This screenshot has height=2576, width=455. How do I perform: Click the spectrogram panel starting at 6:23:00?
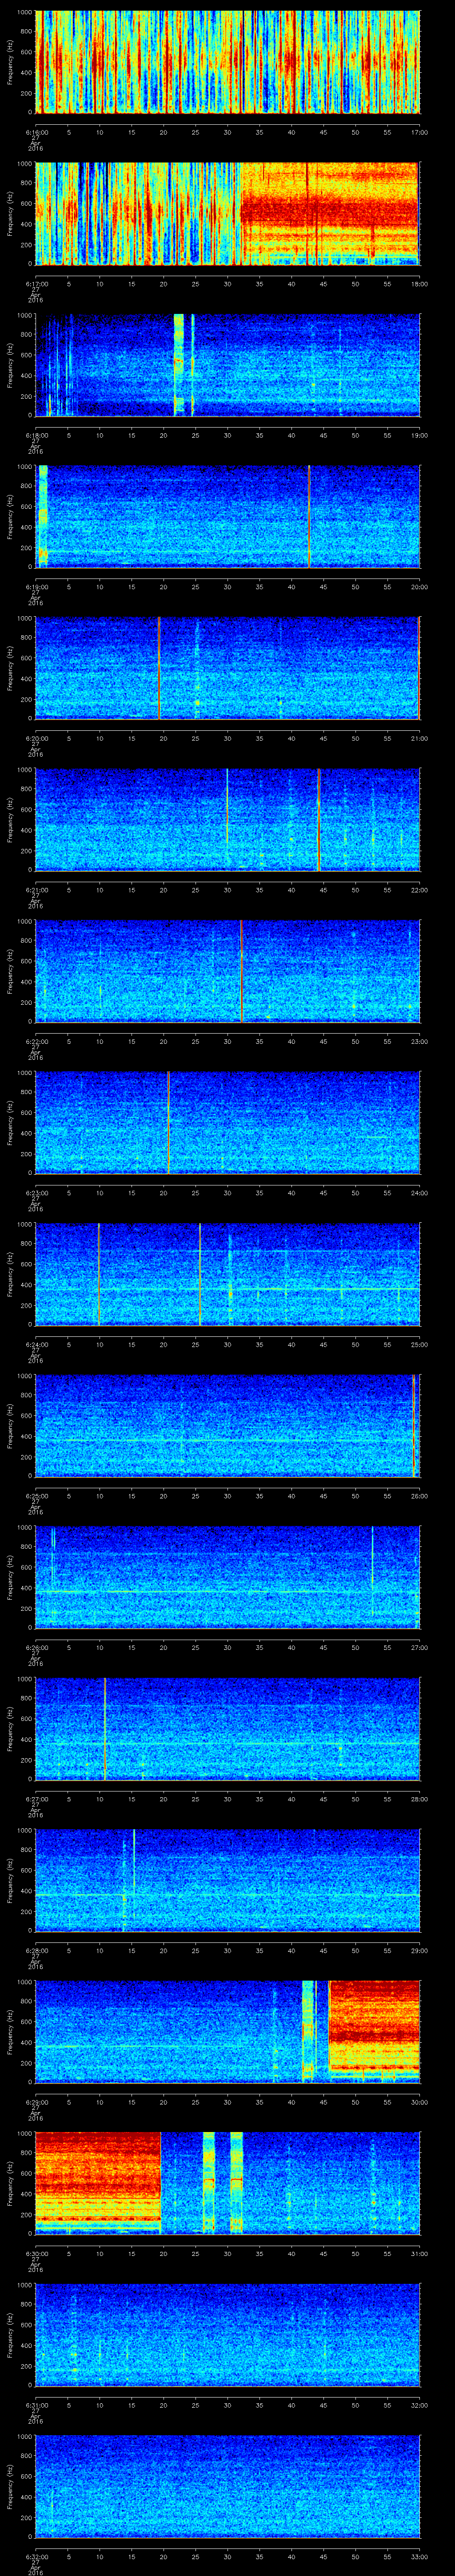[x=227, y=1123]
